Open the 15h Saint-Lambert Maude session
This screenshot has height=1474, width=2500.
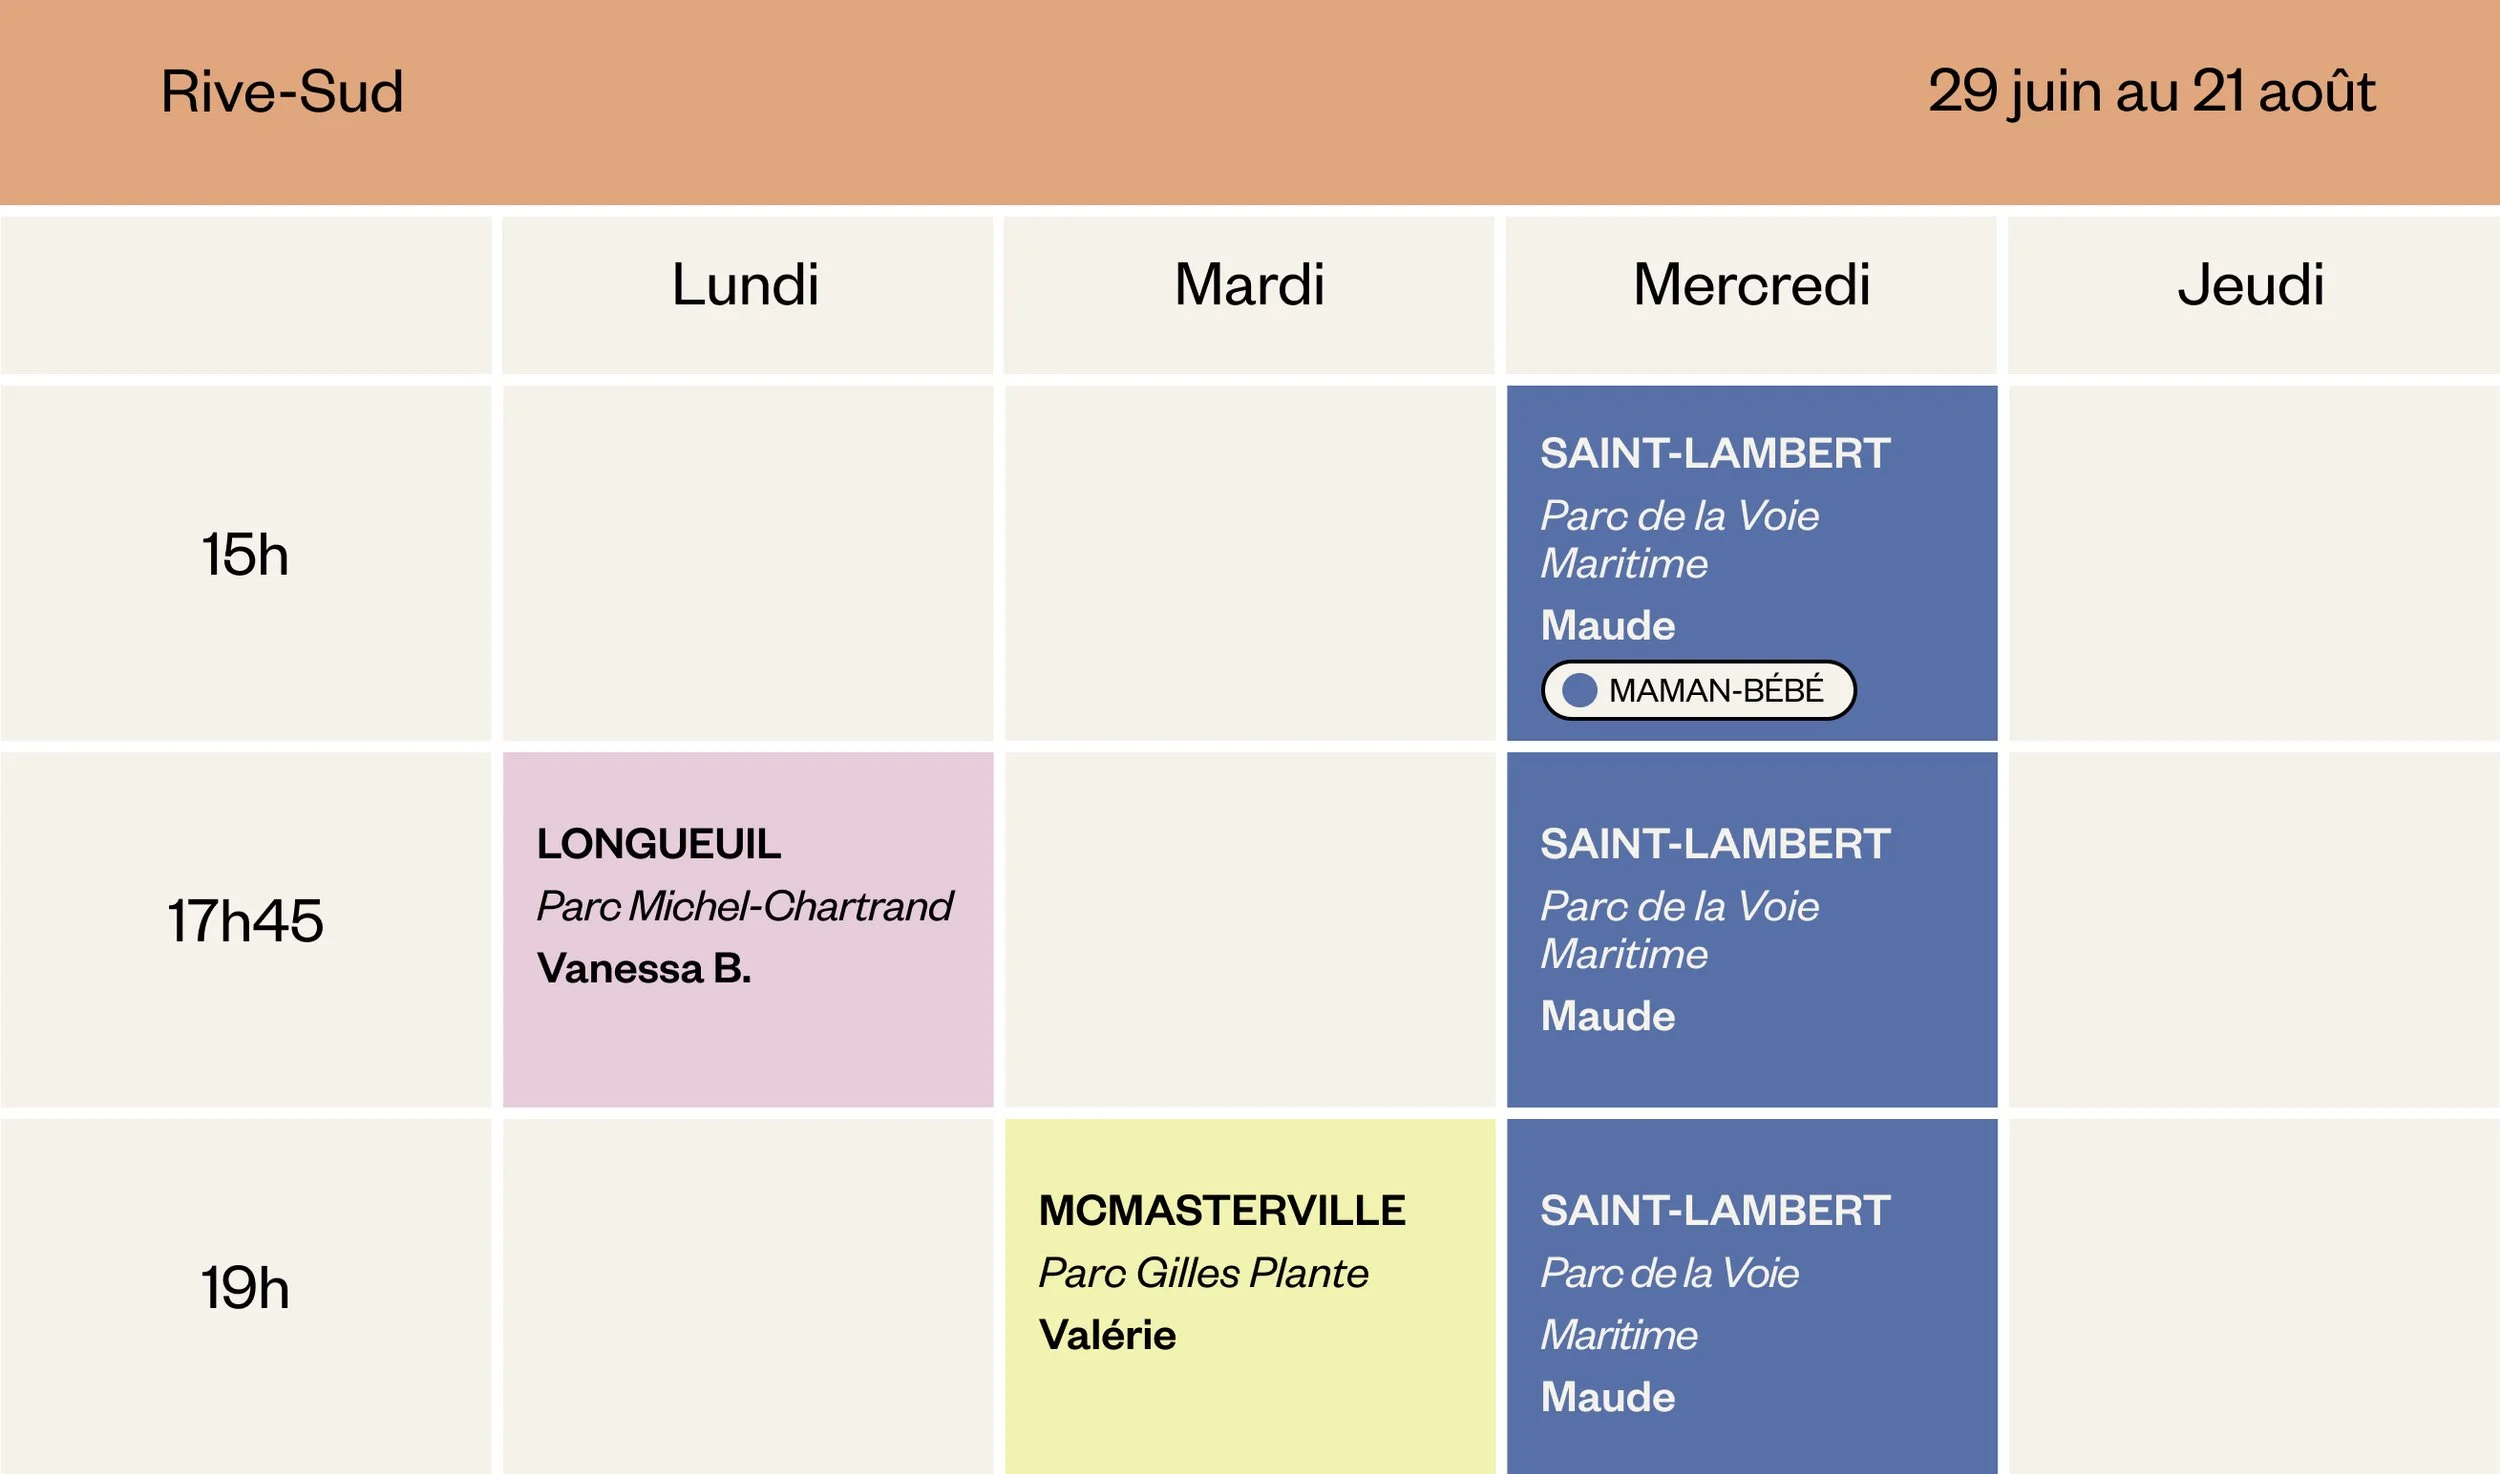[x=1752, y=563]
